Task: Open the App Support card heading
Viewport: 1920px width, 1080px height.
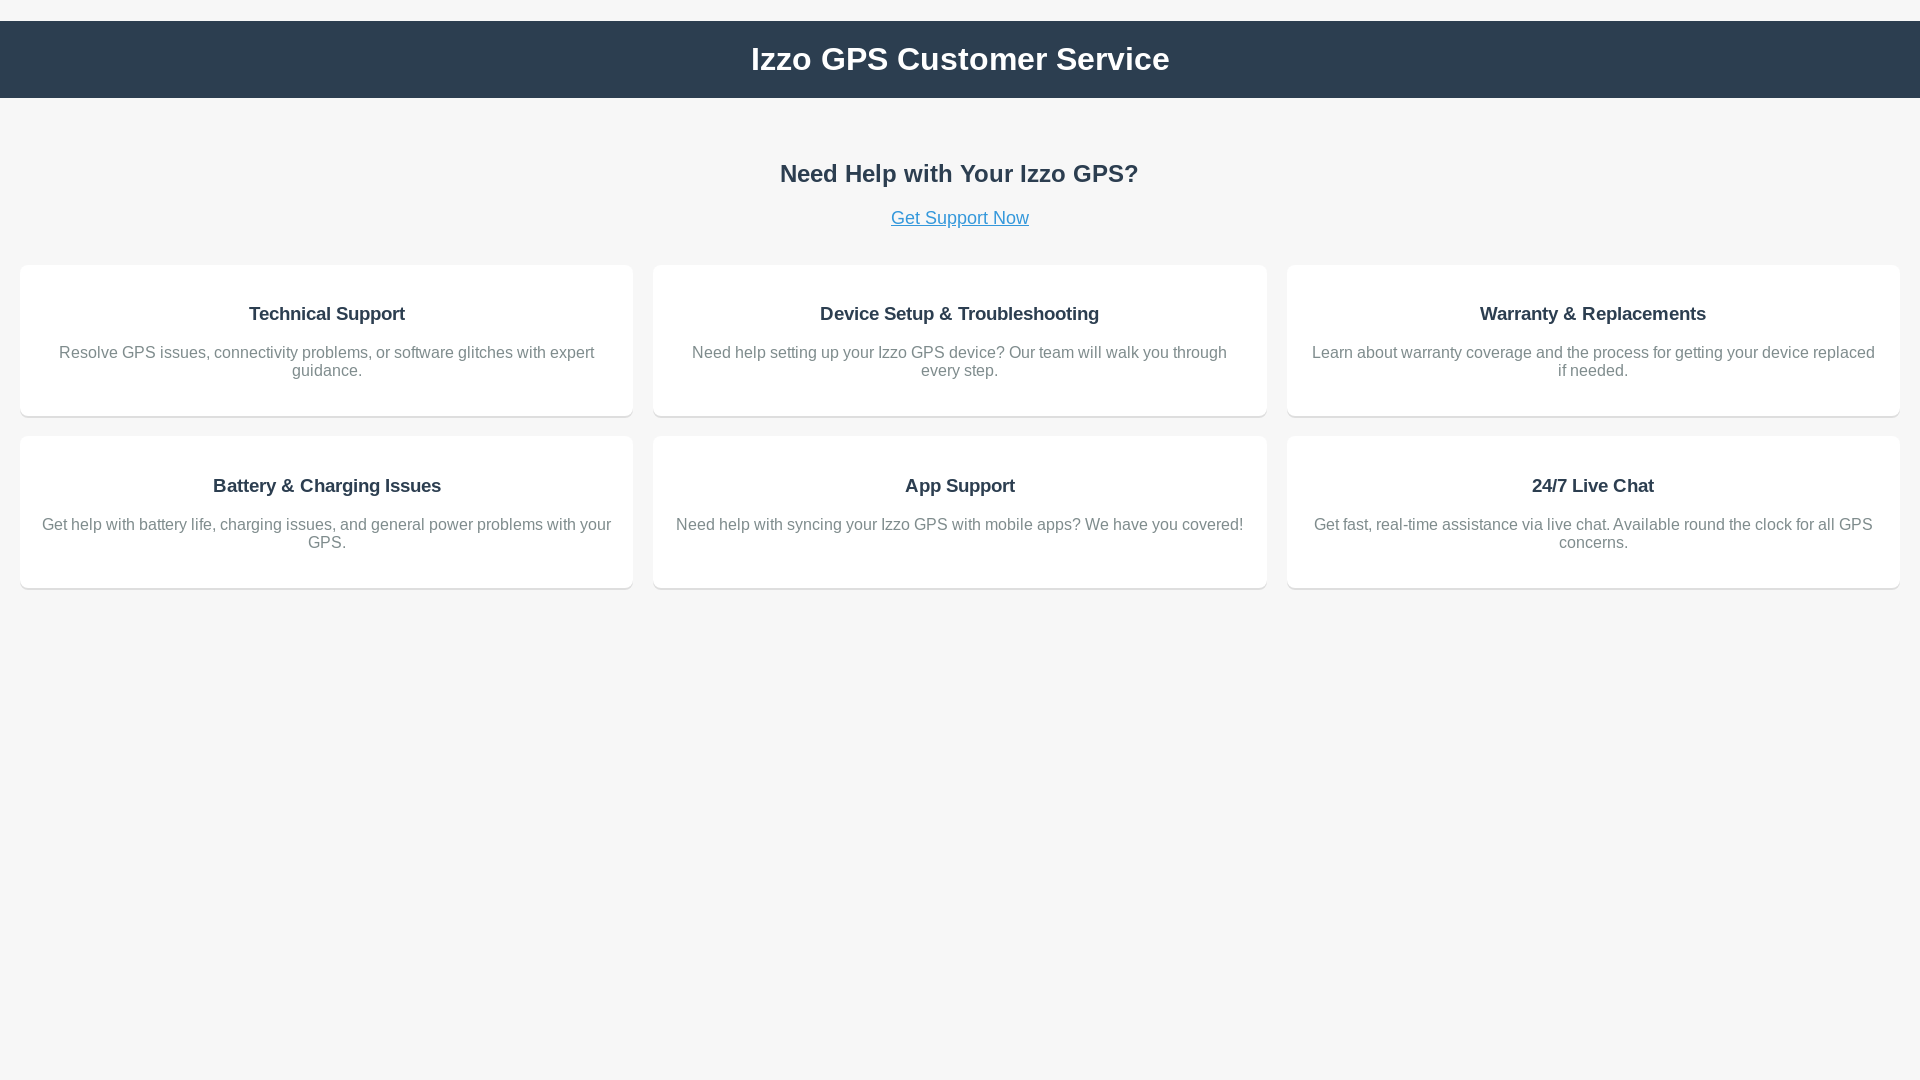Action: point(960,486)
